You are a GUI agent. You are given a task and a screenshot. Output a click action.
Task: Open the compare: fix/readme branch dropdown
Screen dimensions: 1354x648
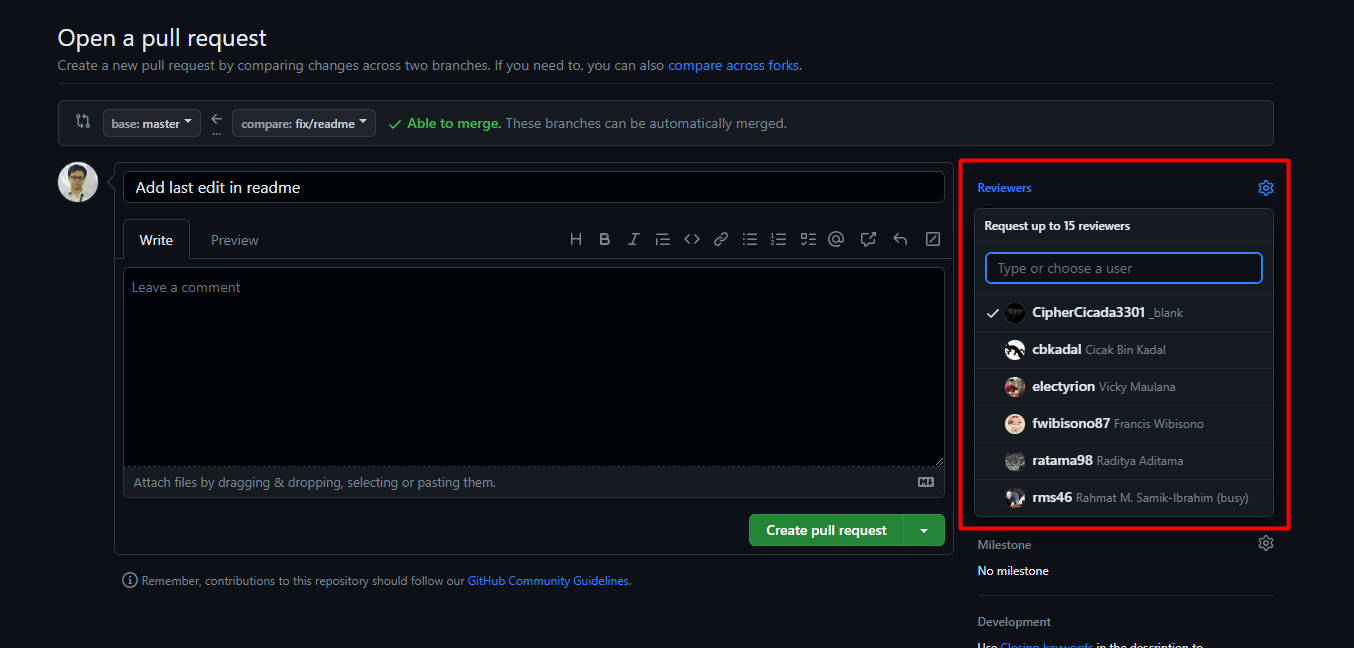(x=304, y=124)
